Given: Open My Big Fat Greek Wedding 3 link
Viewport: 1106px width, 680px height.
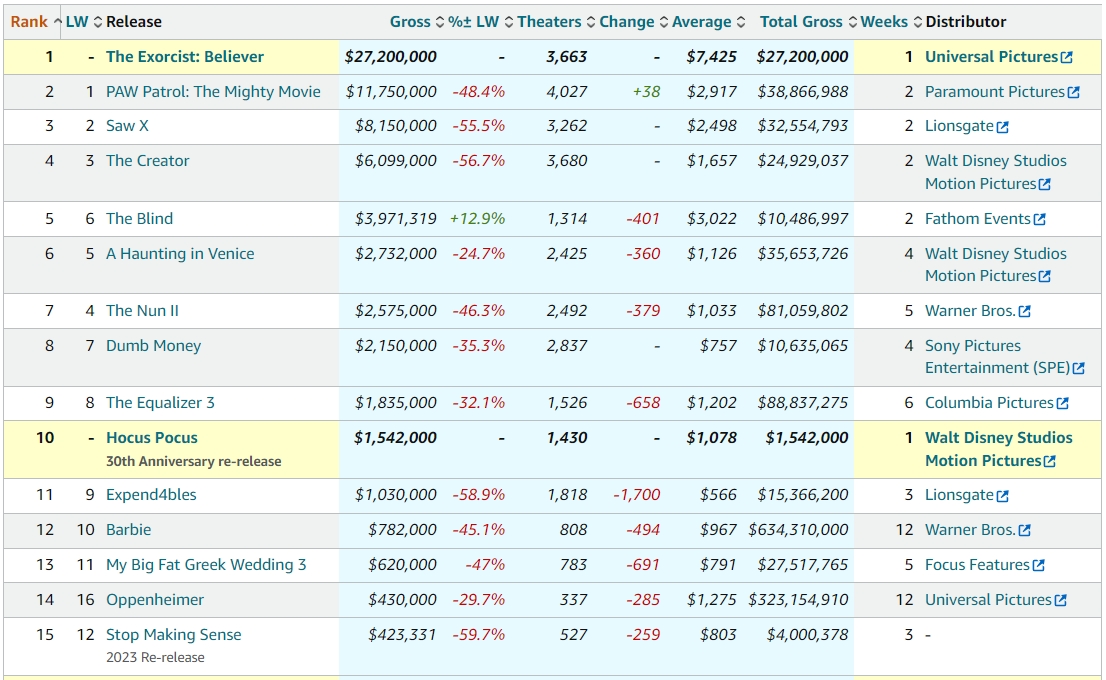Looking at the screenshot, I should pyautogui.click(x=206, y=565).
